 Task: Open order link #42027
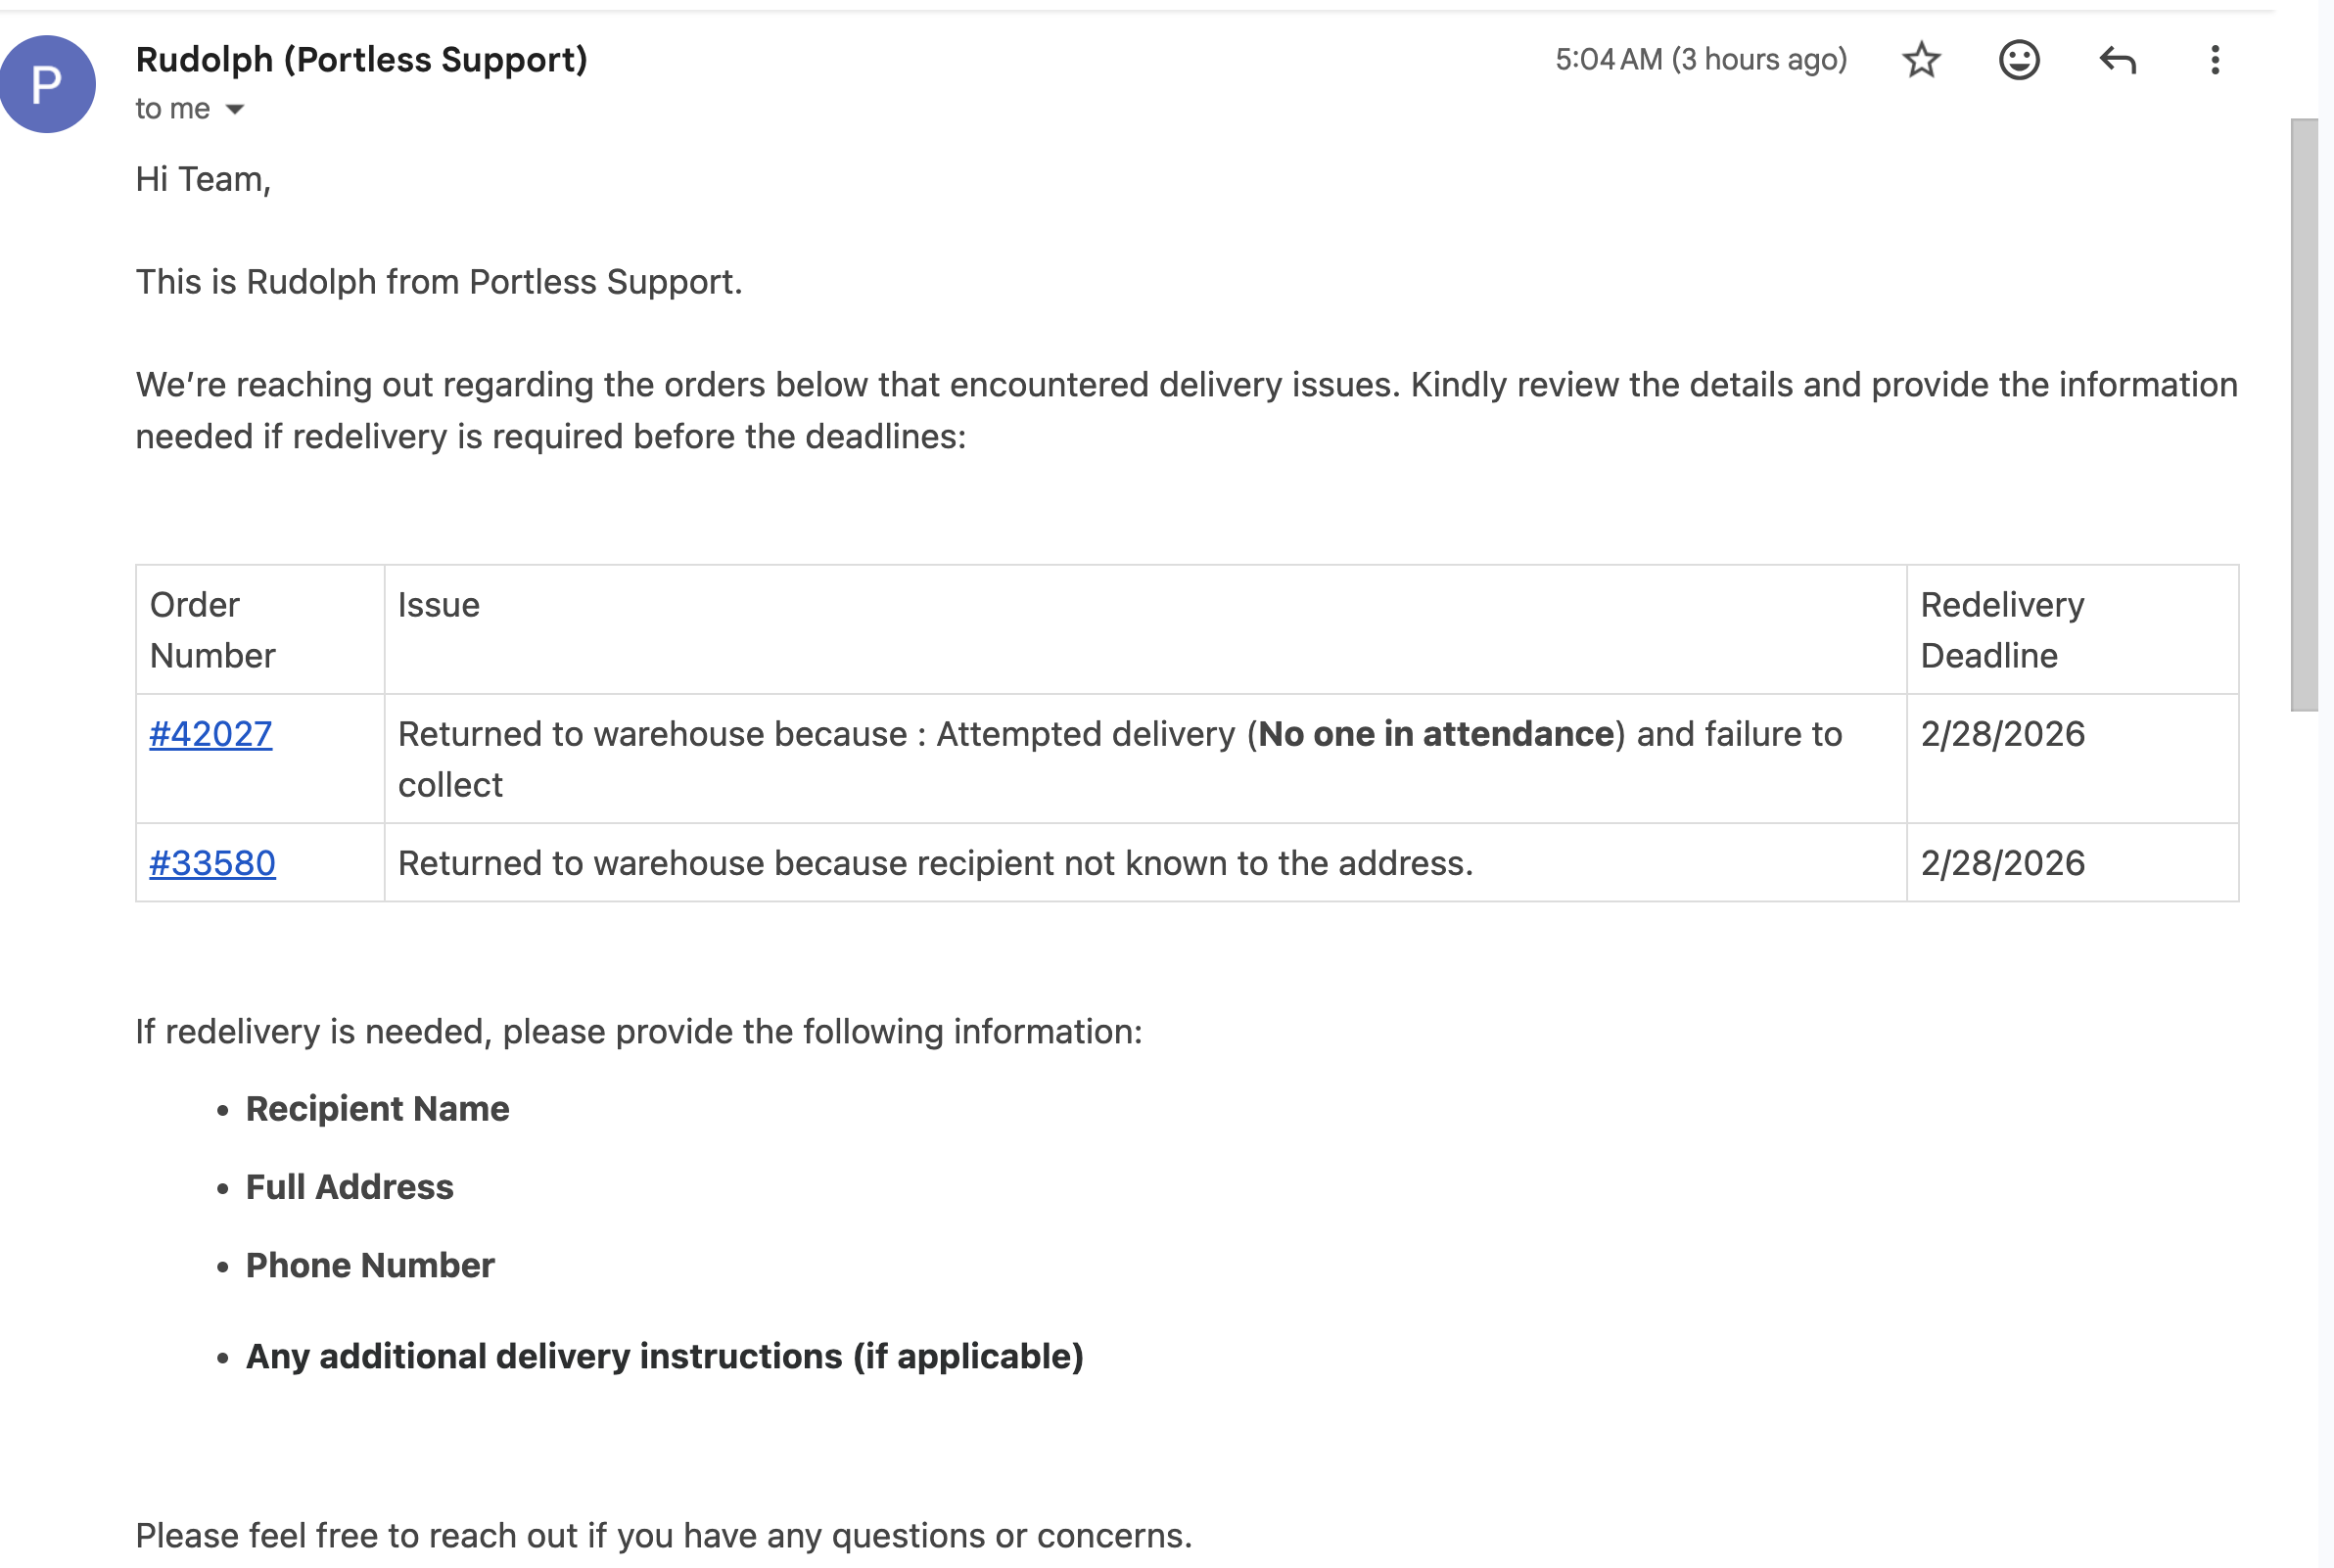[x=210, y=734]
